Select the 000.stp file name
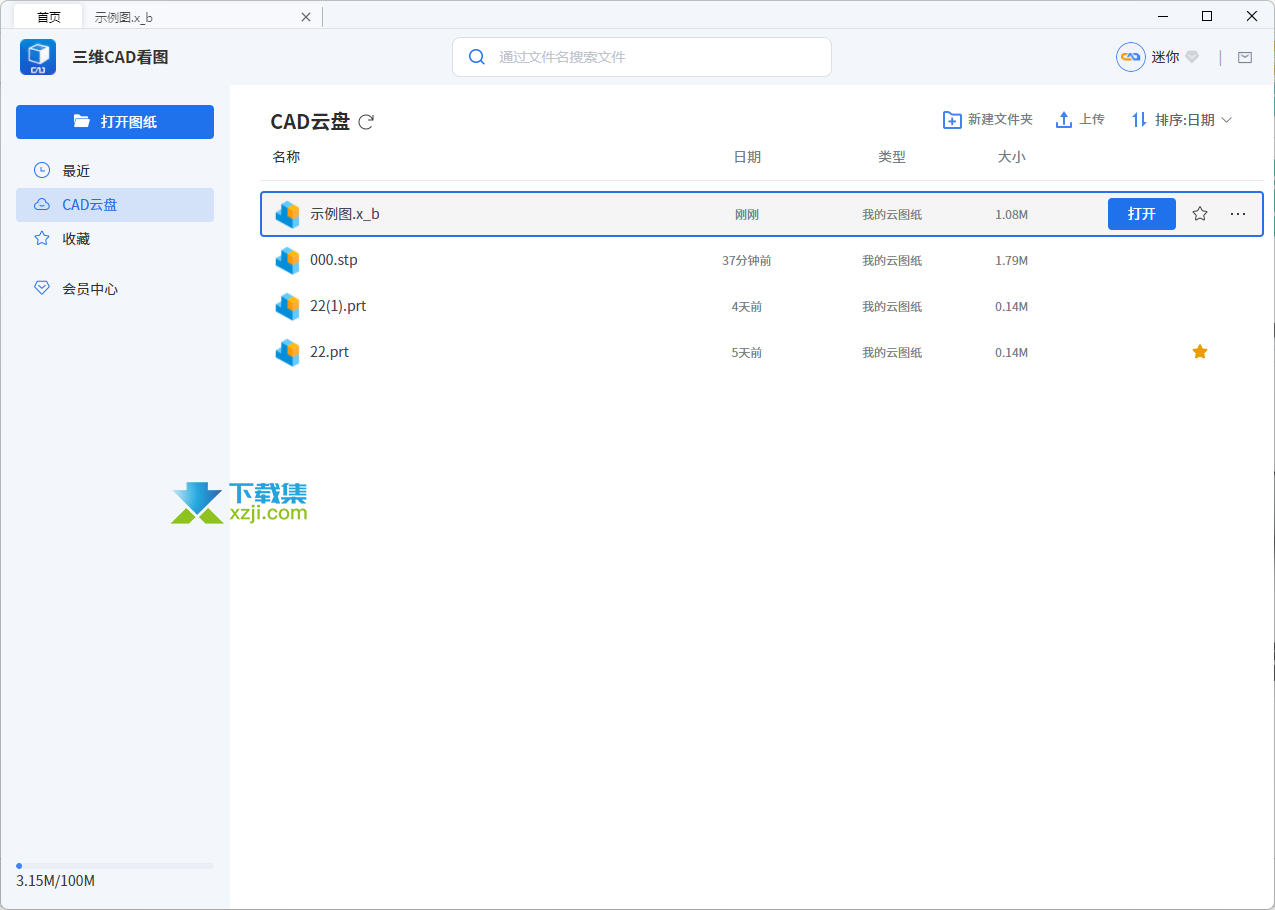1275x910 pixels. click(334, 260)
